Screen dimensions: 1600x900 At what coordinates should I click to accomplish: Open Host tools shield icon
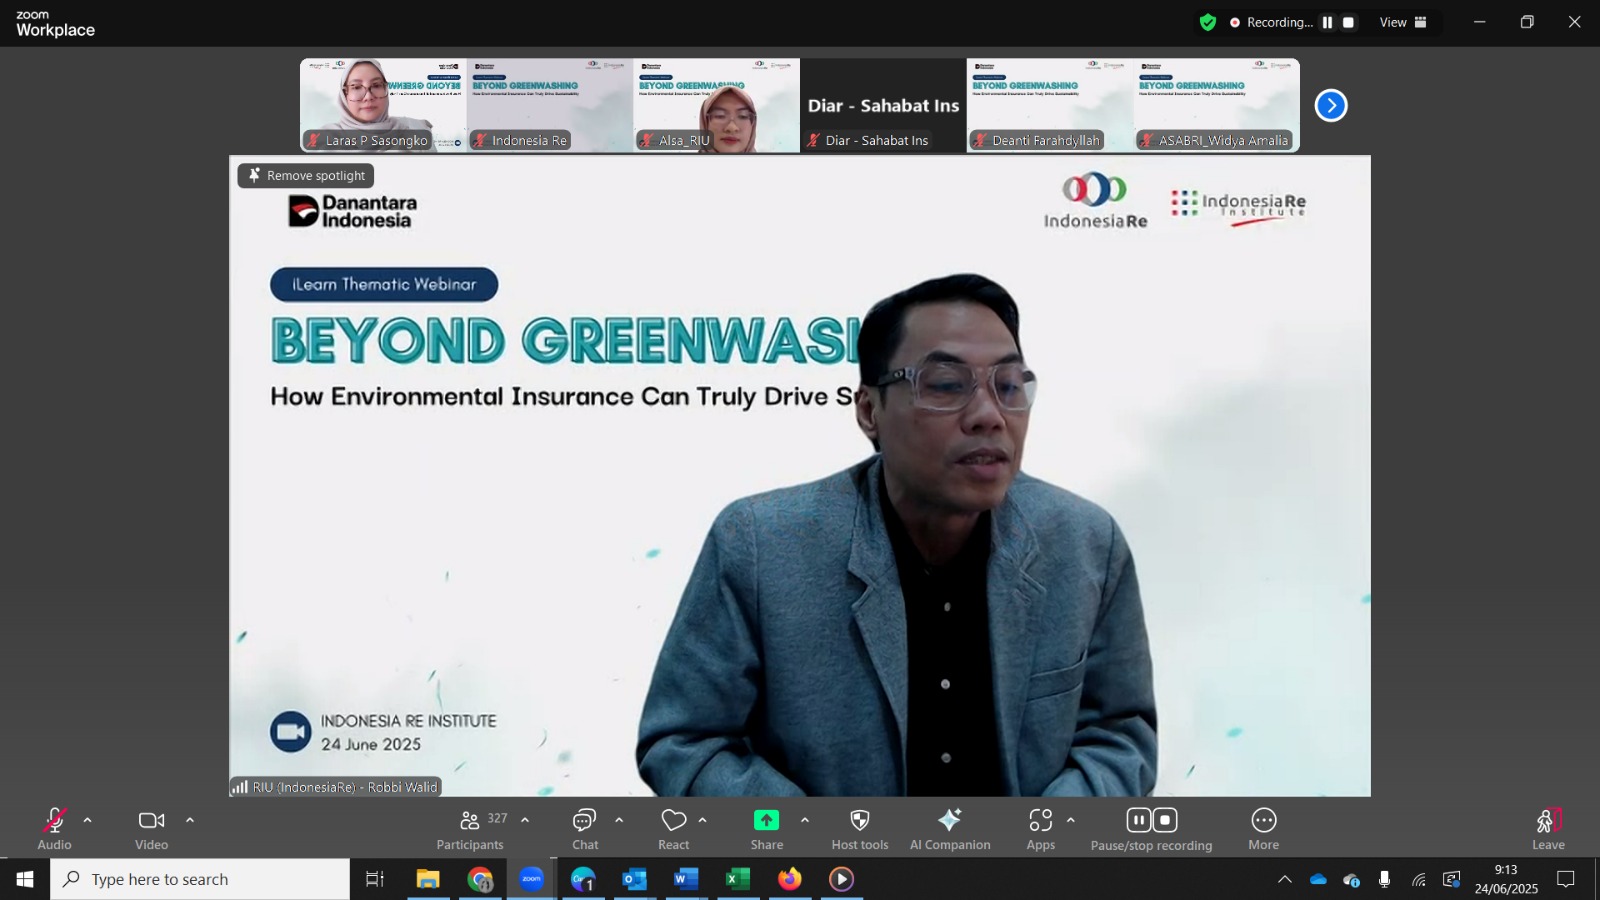pyautogui.click(x=860, y=821)
